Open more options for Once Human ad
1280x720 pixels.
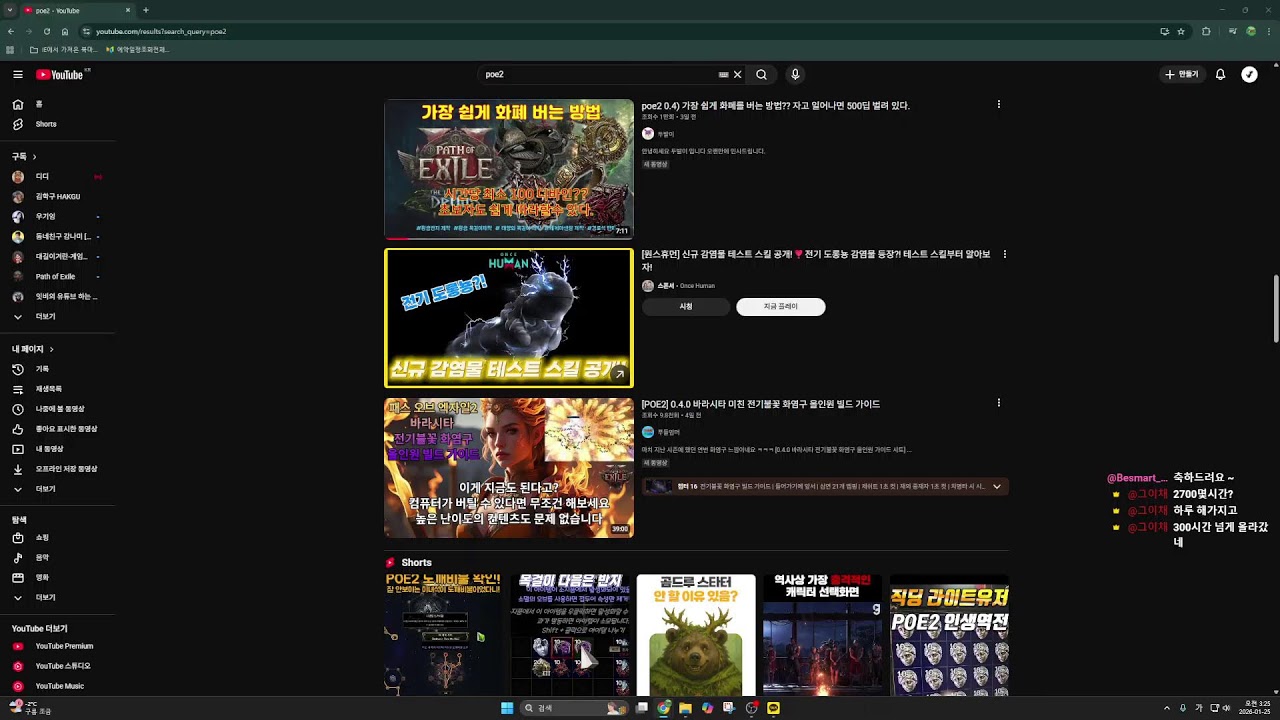pyautogui.click(x=1004, y=254)
